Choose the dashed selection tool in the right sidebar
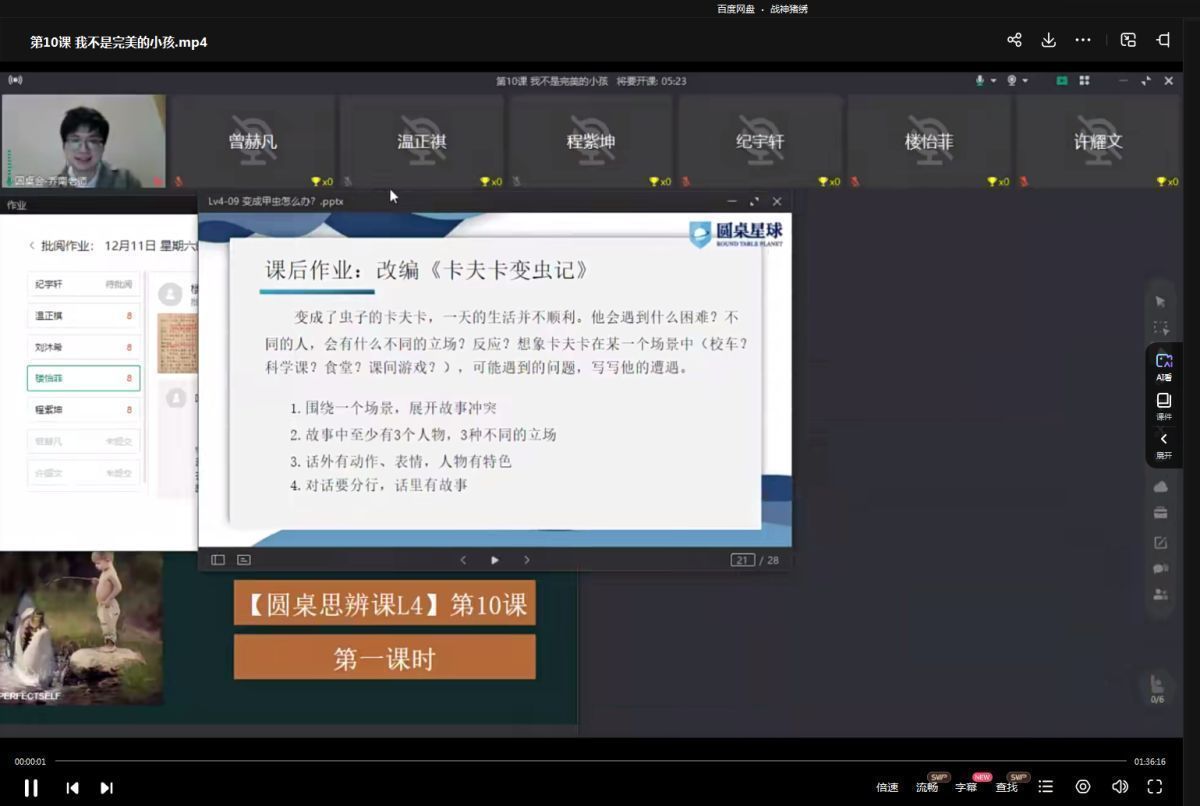1200x806 pixels. click(x=1160, y=328)
